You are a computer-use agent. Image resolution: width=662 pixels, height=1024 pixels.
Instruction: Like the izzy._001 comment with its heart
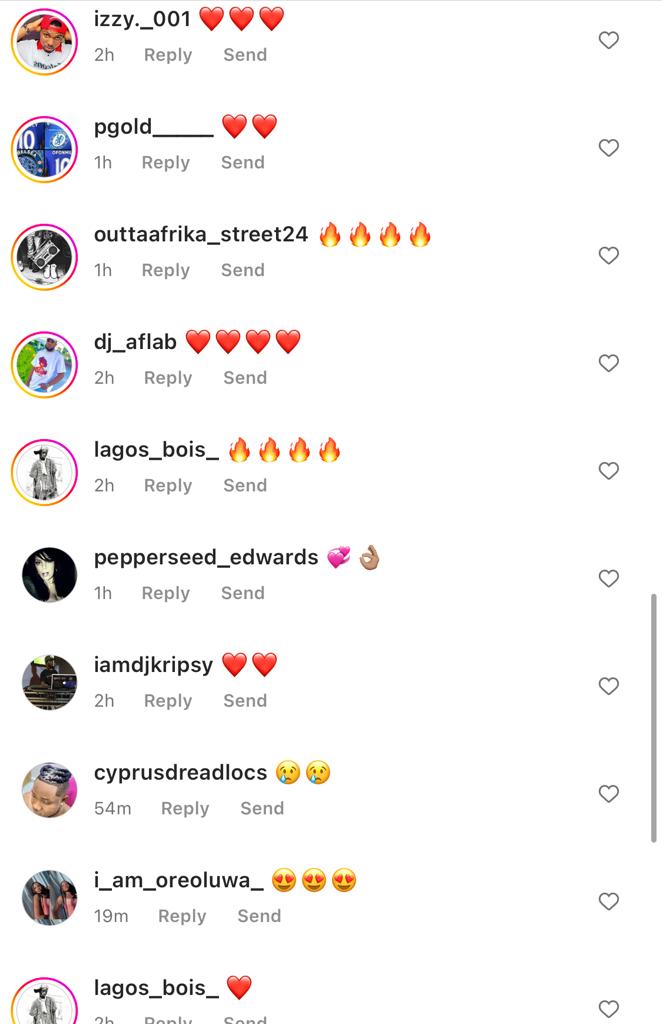click(608, 40)
